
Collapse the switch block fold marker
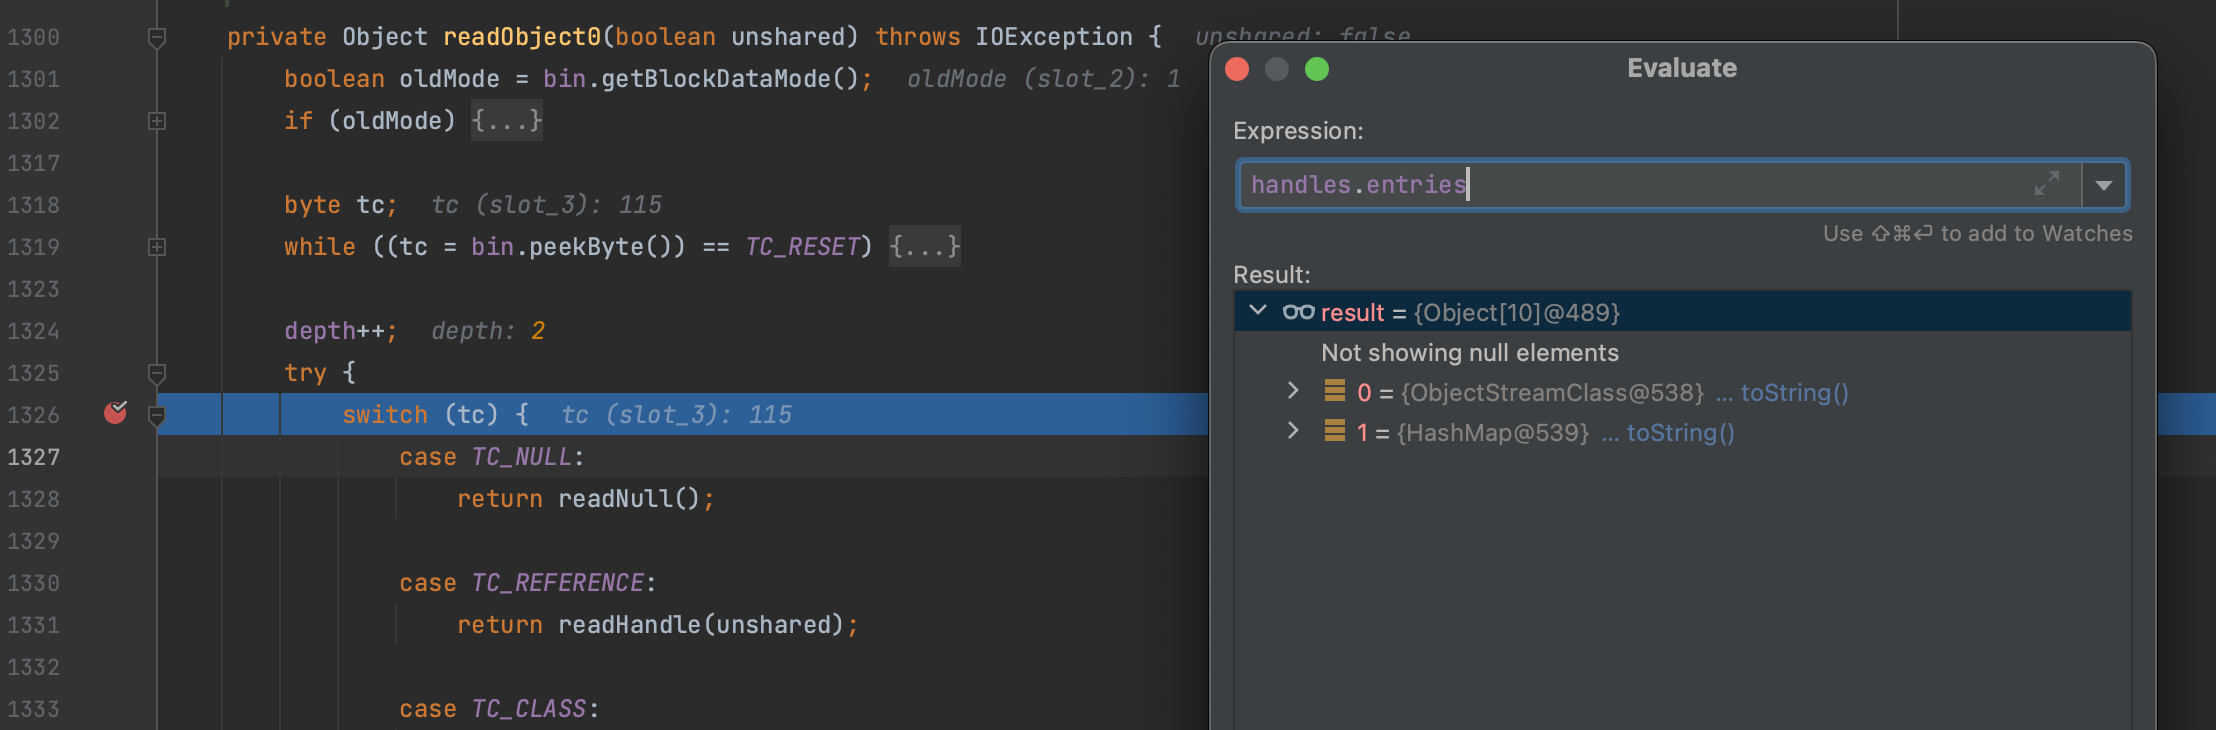(x=157, y=415)
